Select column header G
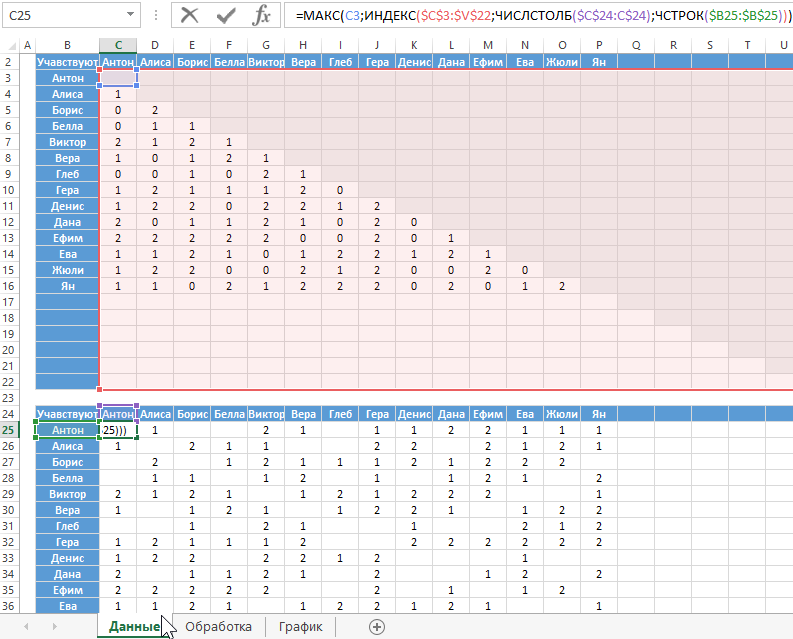Image resolution: width=793 pixels, height=639 pixels. pyautogui.click(x=266, y=45)
